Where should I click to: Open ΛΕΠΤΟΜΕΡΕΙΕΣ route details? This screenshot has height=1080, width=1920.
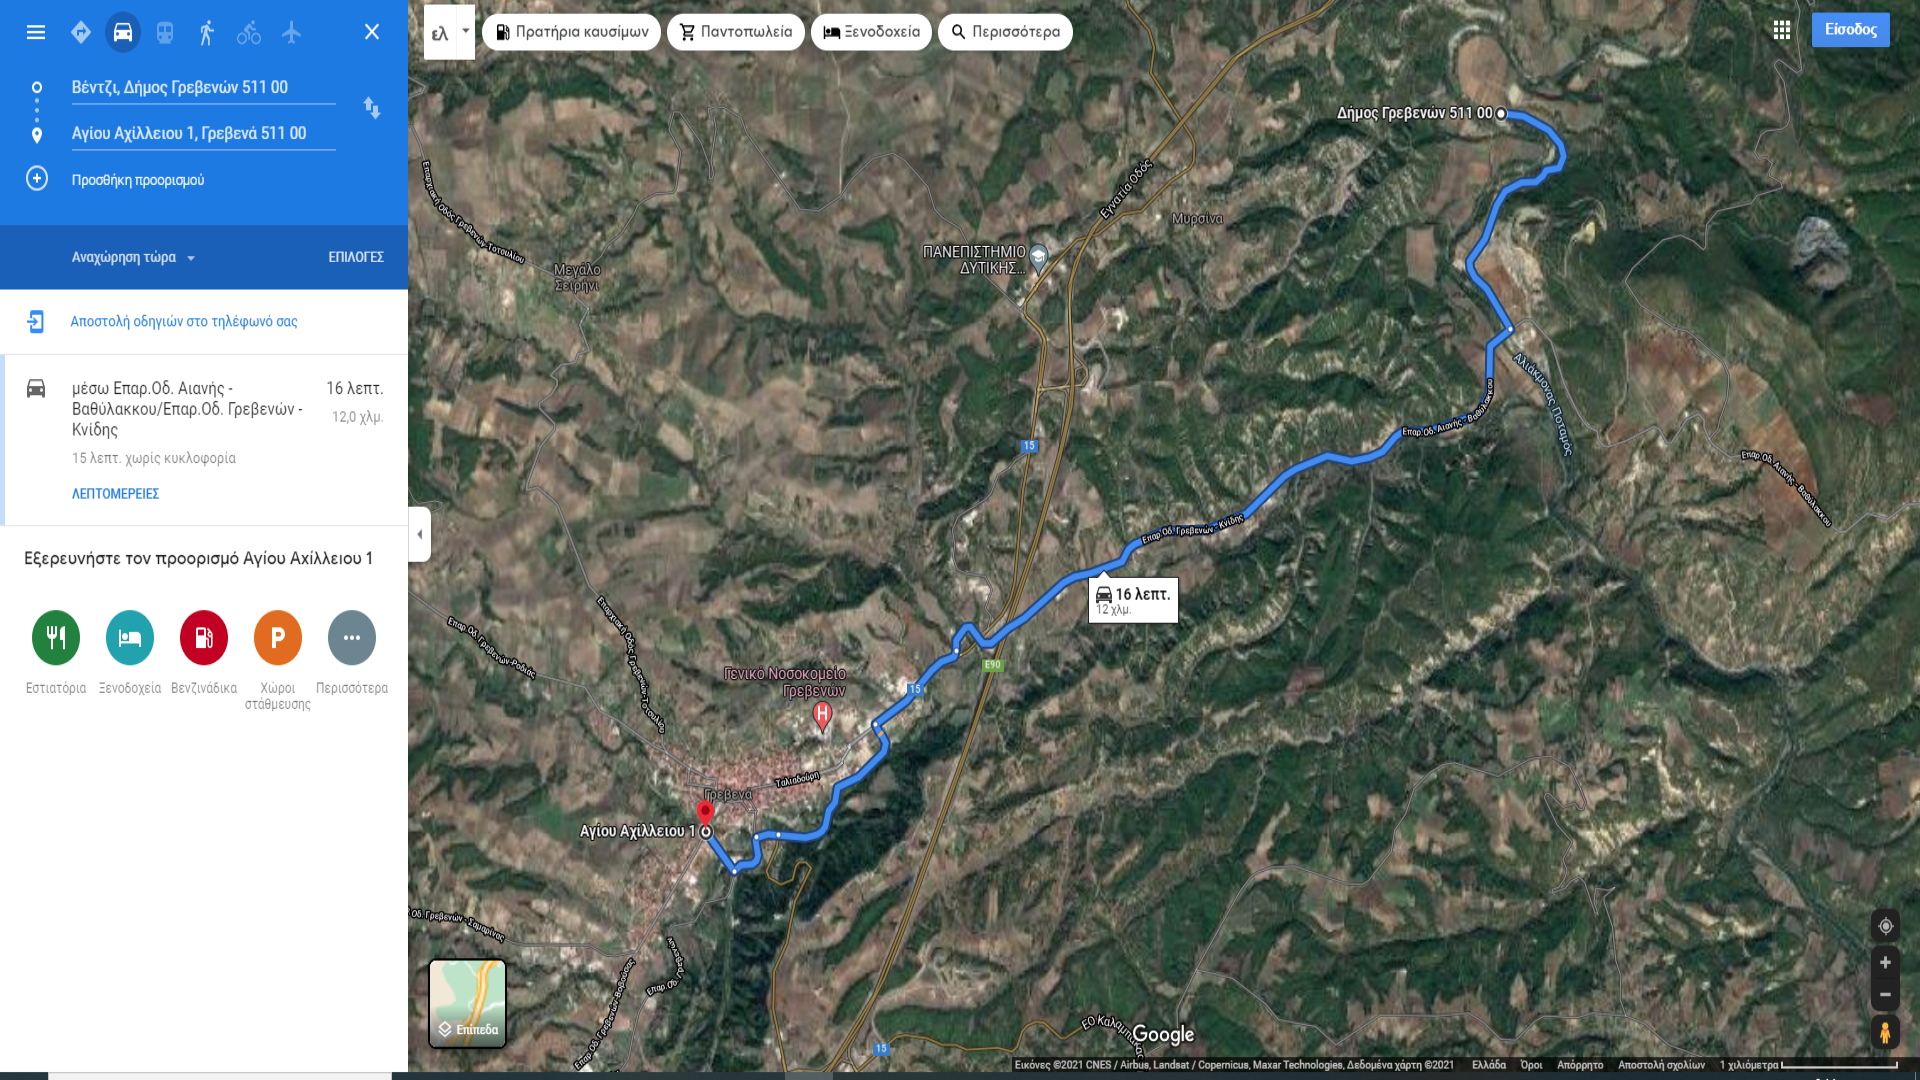coord(115,493)
